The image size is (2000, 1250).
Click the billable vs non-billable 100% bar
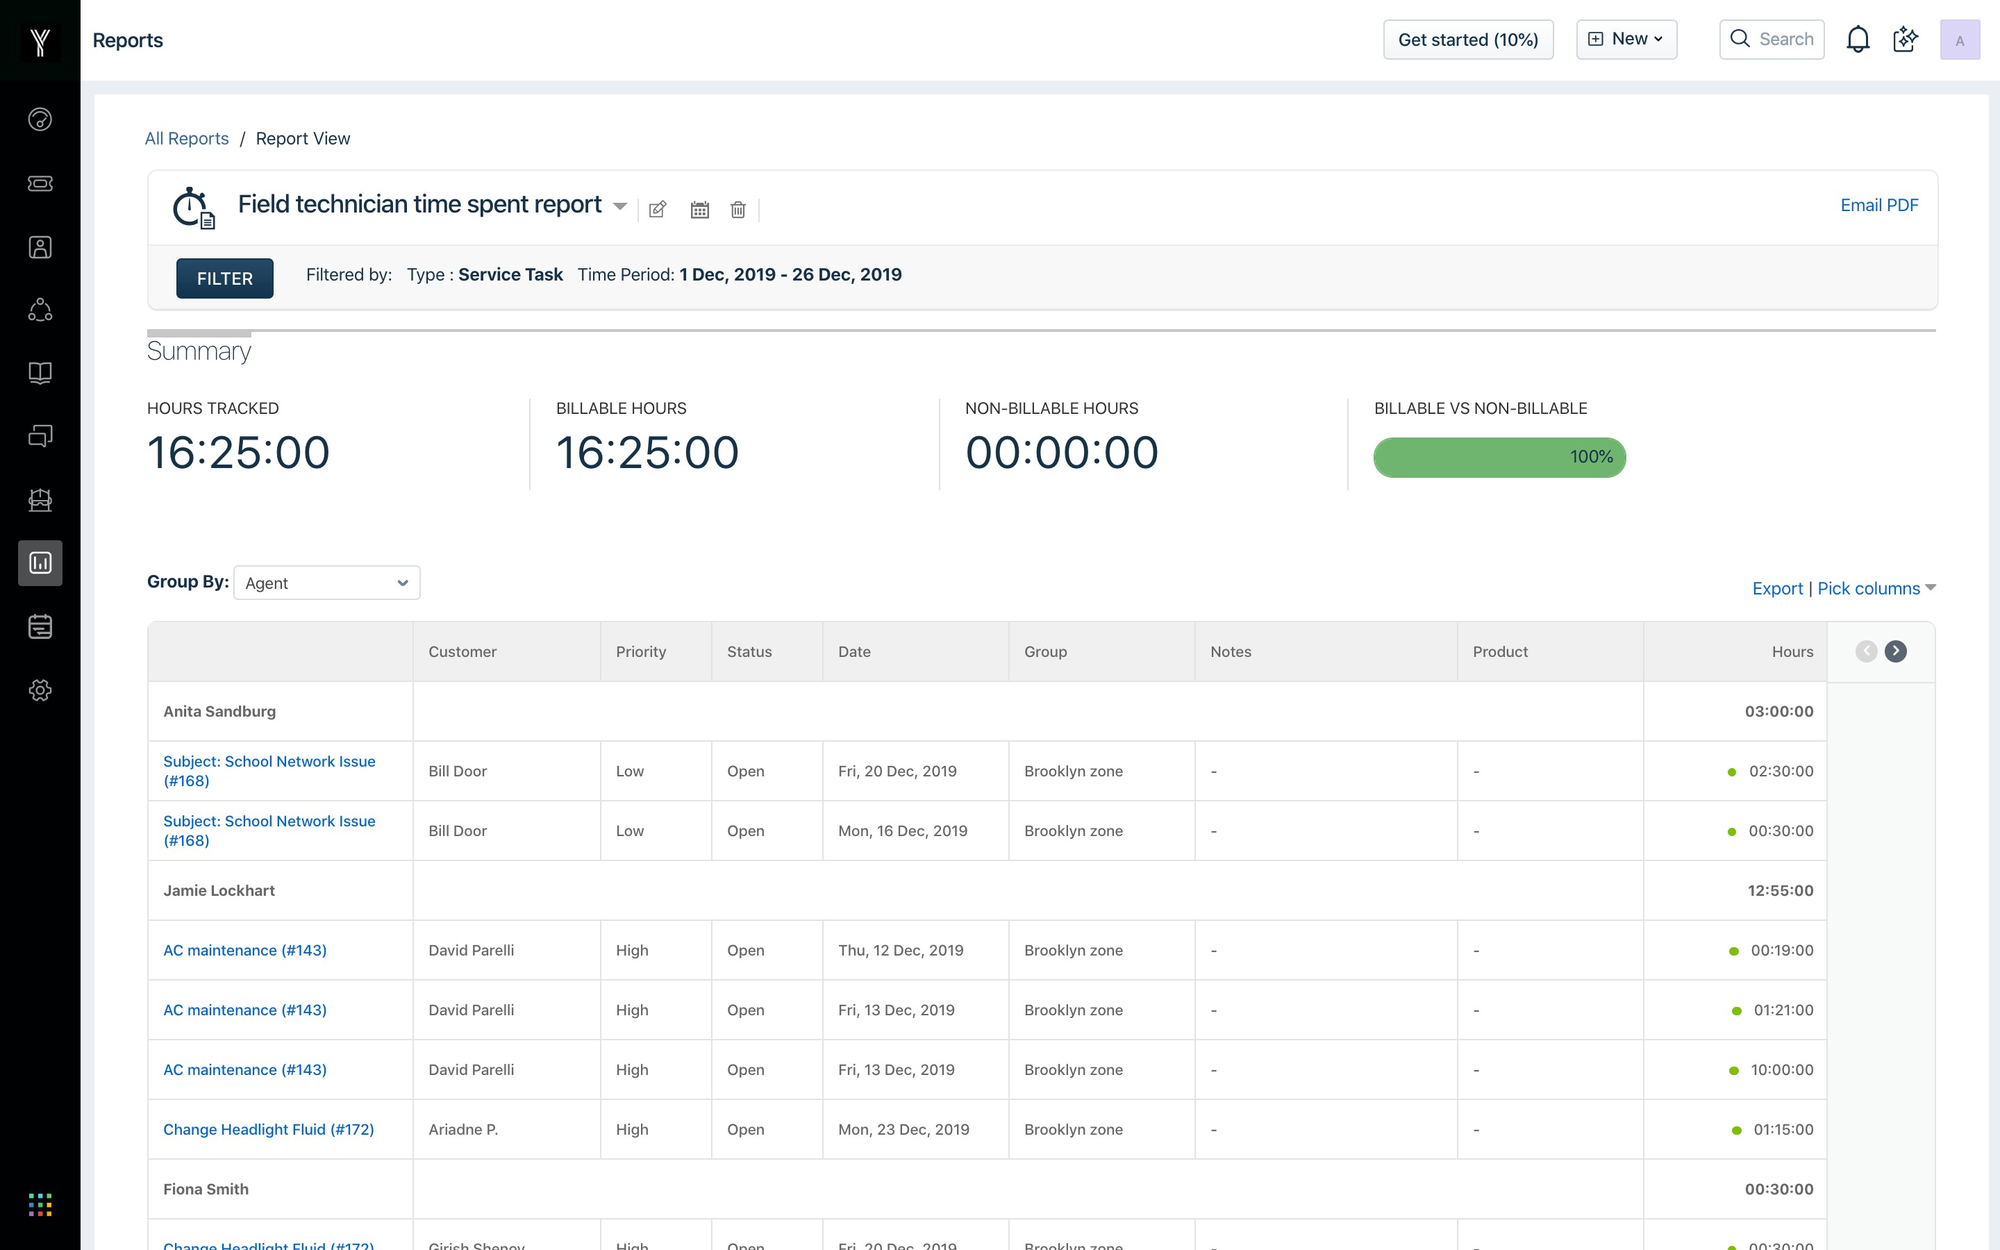pyautogui.click(x=1499, y=457)
